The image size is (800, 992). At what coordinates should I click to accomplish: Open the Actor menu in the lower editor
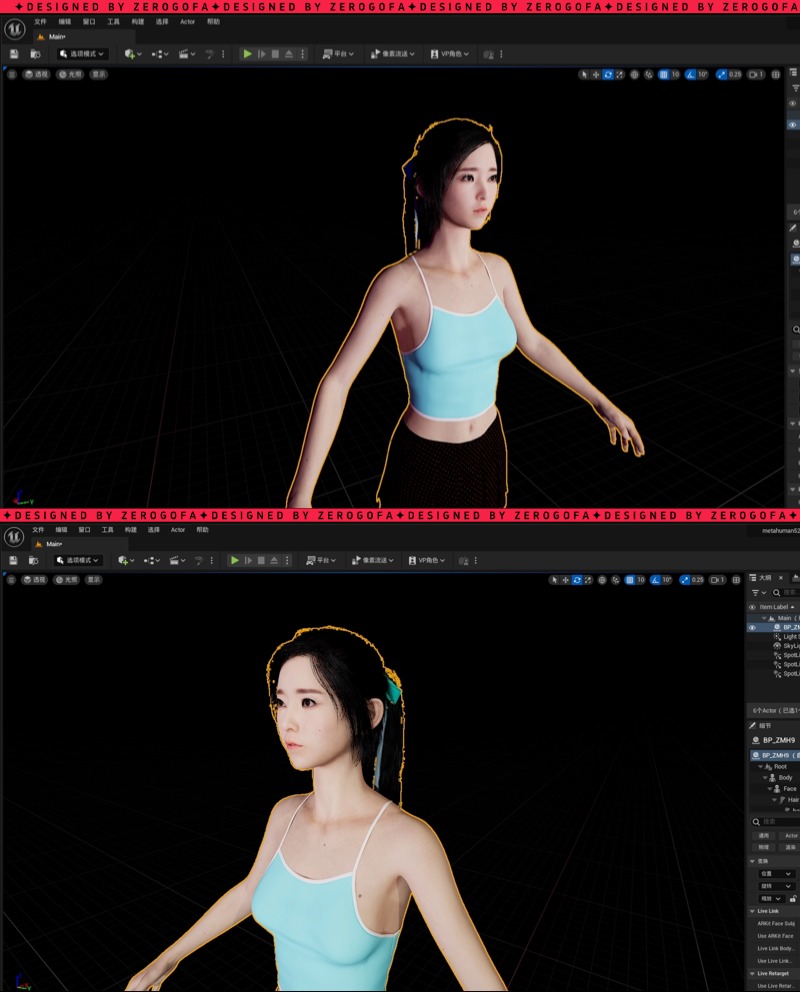178,530
